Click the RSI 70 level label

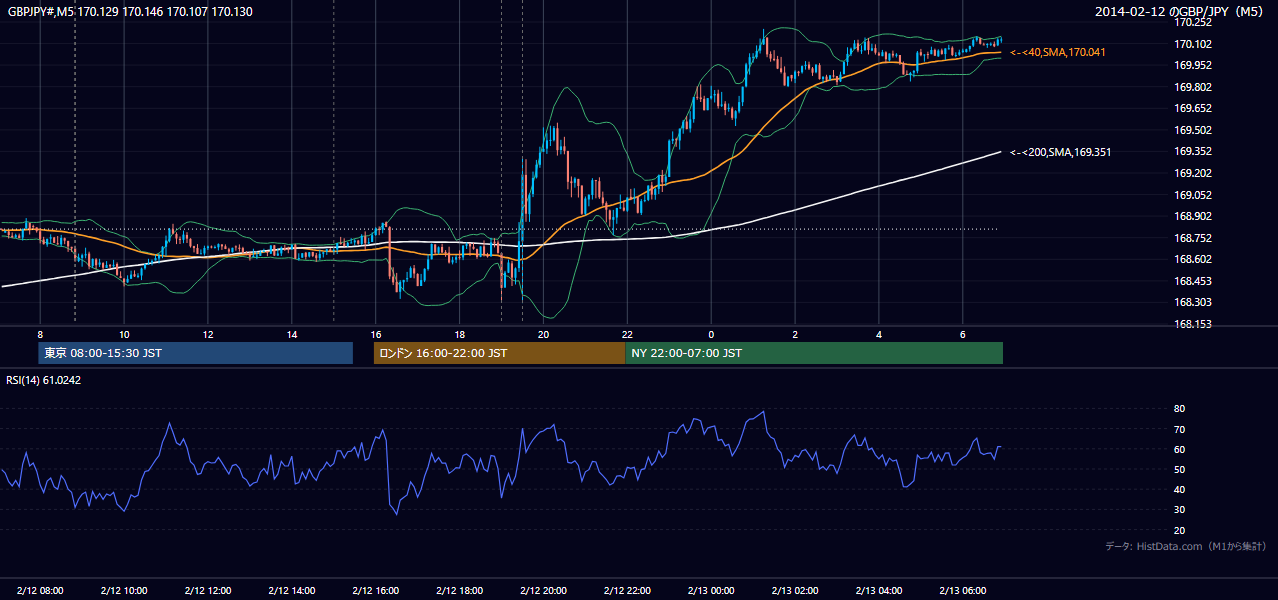click(x=1179, y=429)
